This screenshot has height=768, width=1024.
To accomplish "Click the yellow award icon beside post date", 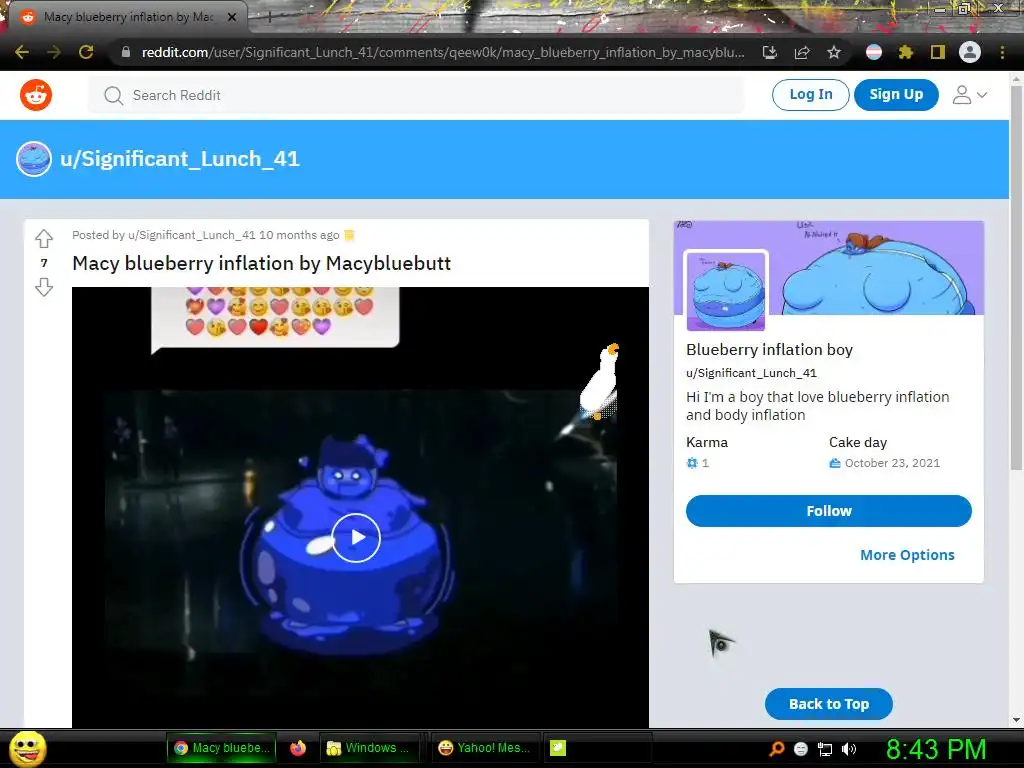I will pos(349,235).
